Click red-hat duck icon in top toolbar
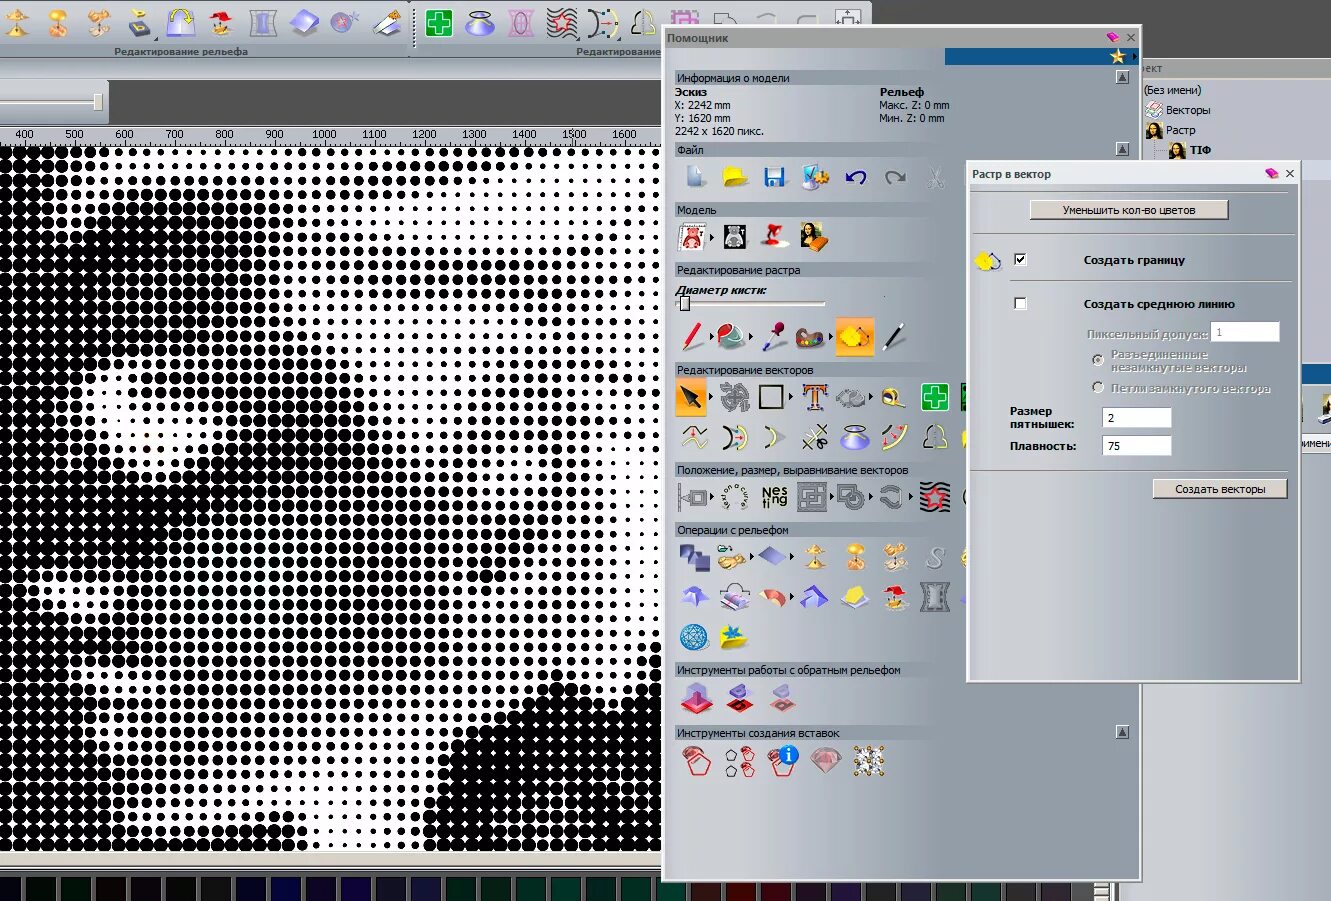Viewport: 1331px width, 901px height. point(221,22)
